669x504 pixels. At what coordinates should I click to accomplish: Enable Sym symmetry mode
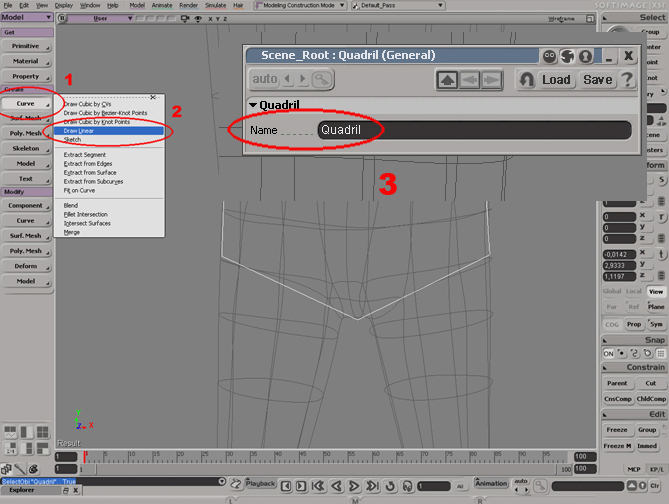[656, 324]
